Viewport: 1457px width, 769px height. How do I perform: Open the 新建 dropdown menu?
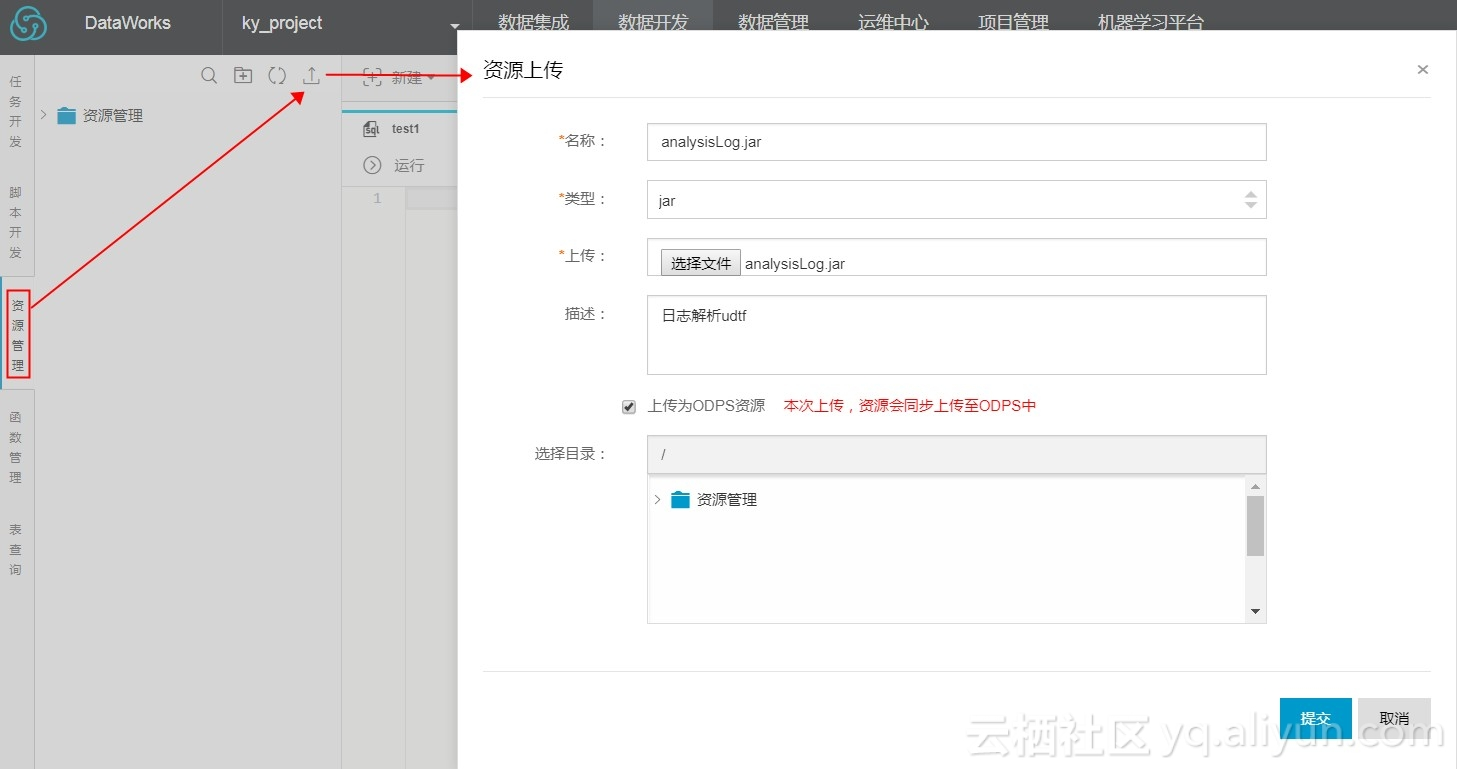point(399,77)
